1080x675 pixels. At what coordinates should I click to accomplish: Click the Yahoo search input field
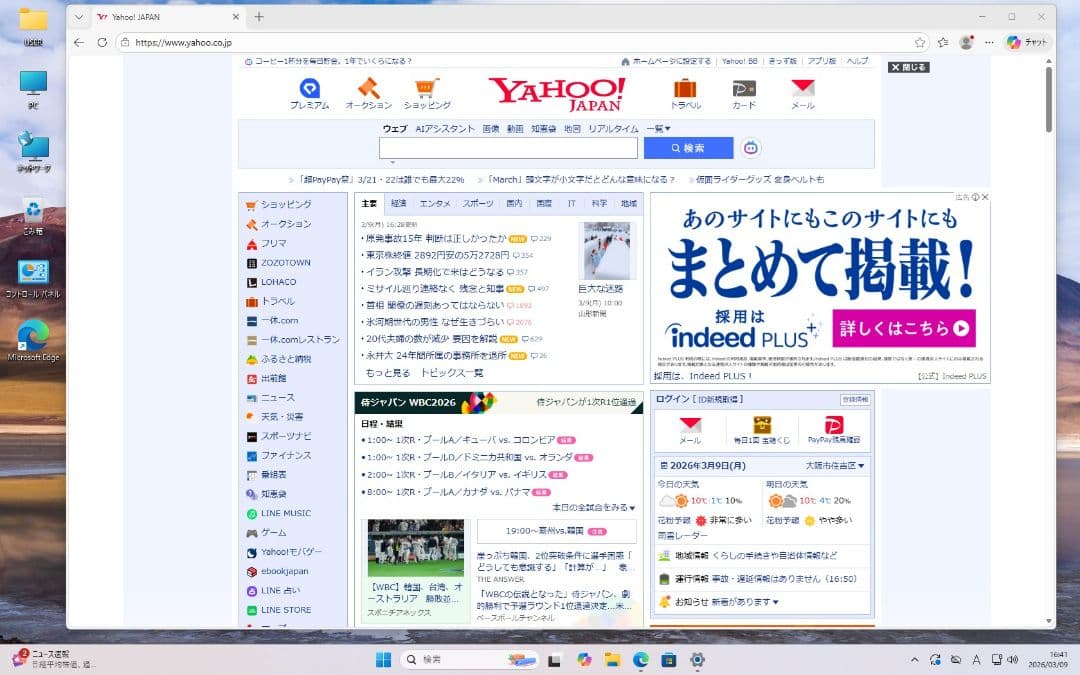pyautogui.click(x=508, y=148)
